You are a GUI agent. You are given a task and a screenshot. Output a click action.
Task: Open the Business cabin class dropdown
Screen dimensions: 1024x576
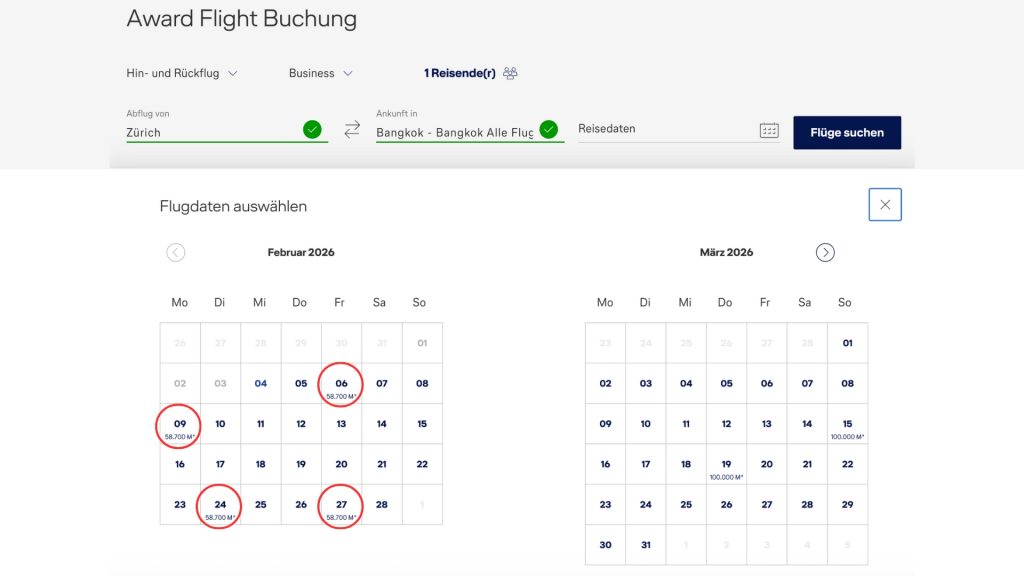[320, 73]
